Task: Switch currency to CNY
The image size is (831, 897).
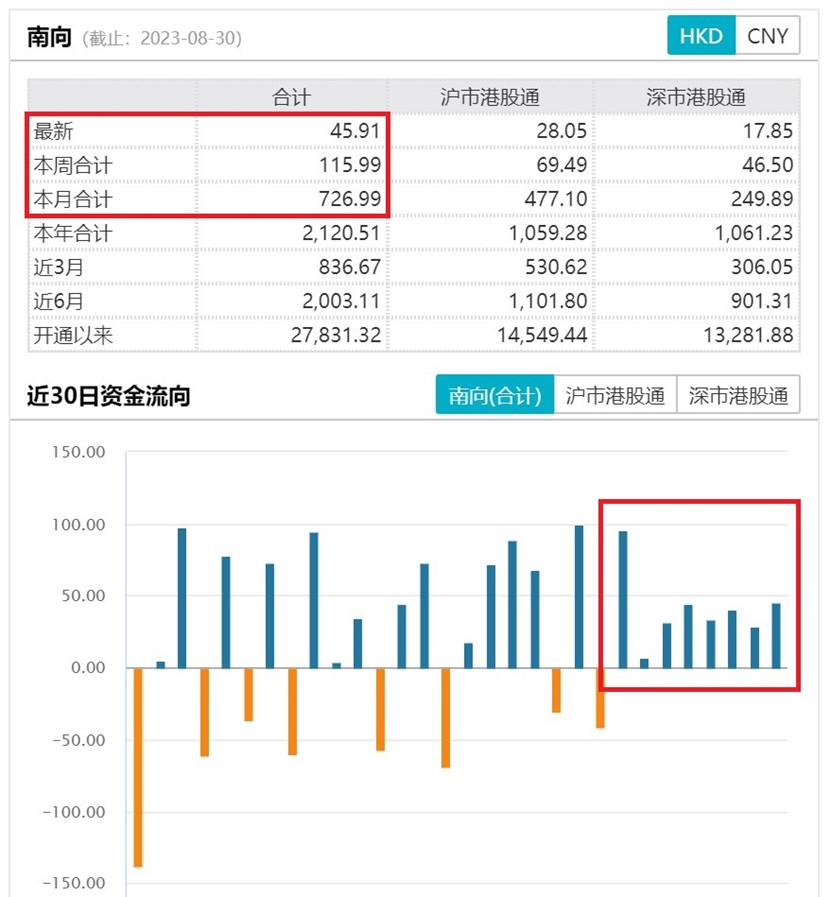Action: [768, 35]
